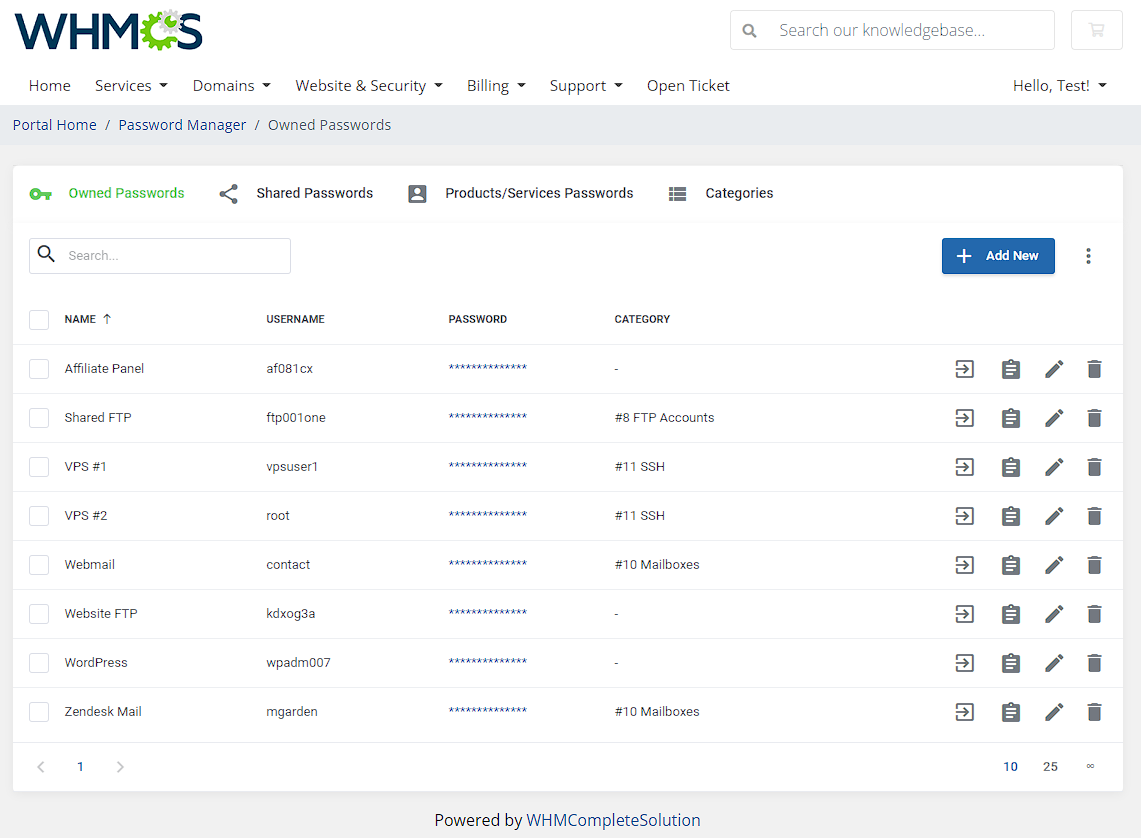
Task: Edit the Affiliate Panel password entry
Action: [x=1054, y=369]
